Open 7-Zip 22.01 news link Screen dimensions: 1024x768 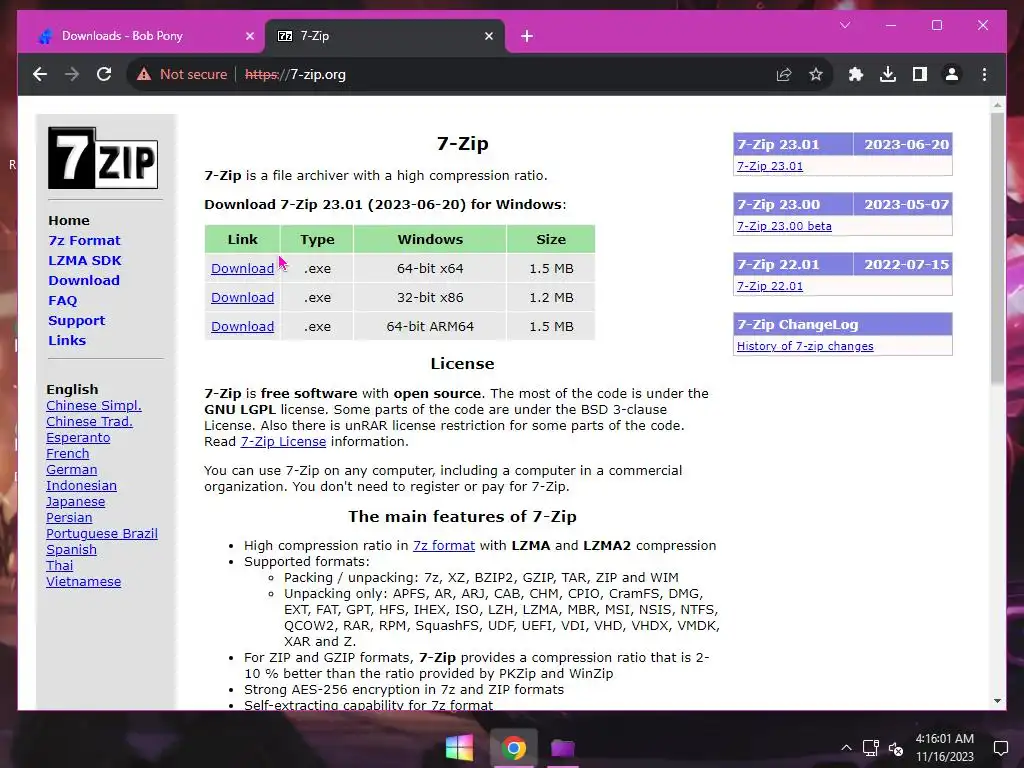coord(769,286)
